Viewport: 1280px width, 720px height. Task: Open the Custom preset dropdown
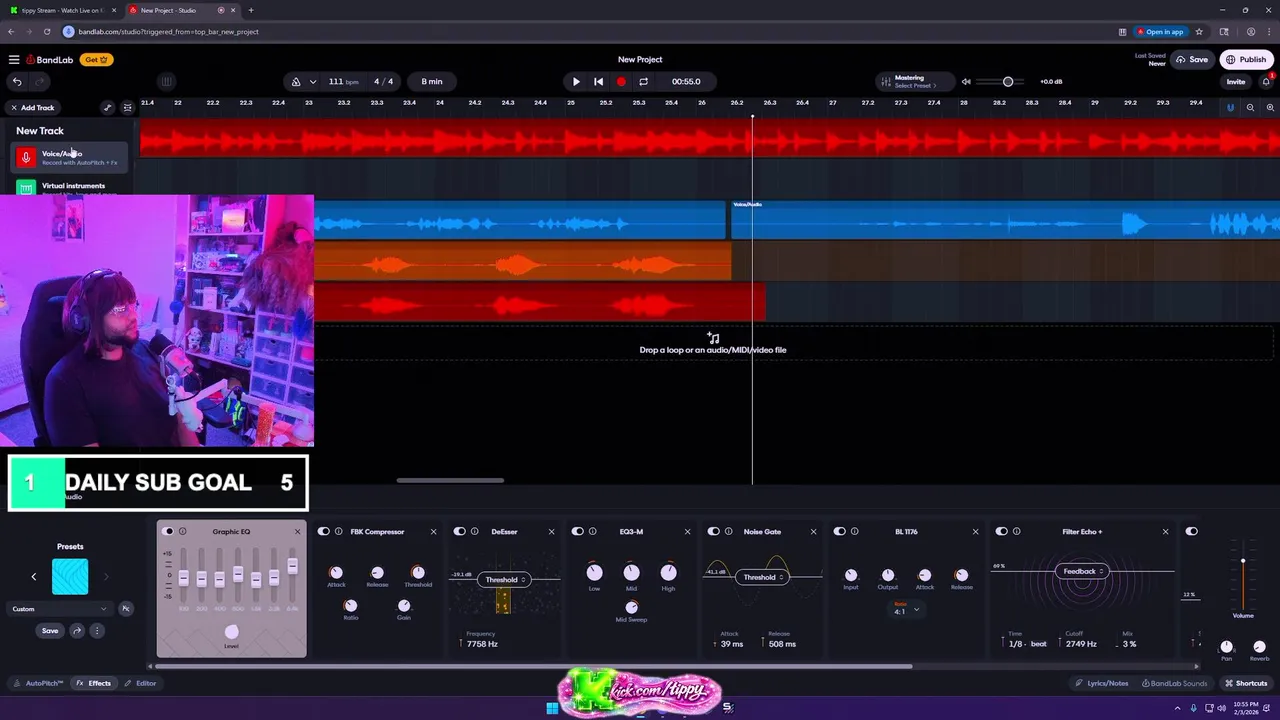coord(60,609)
